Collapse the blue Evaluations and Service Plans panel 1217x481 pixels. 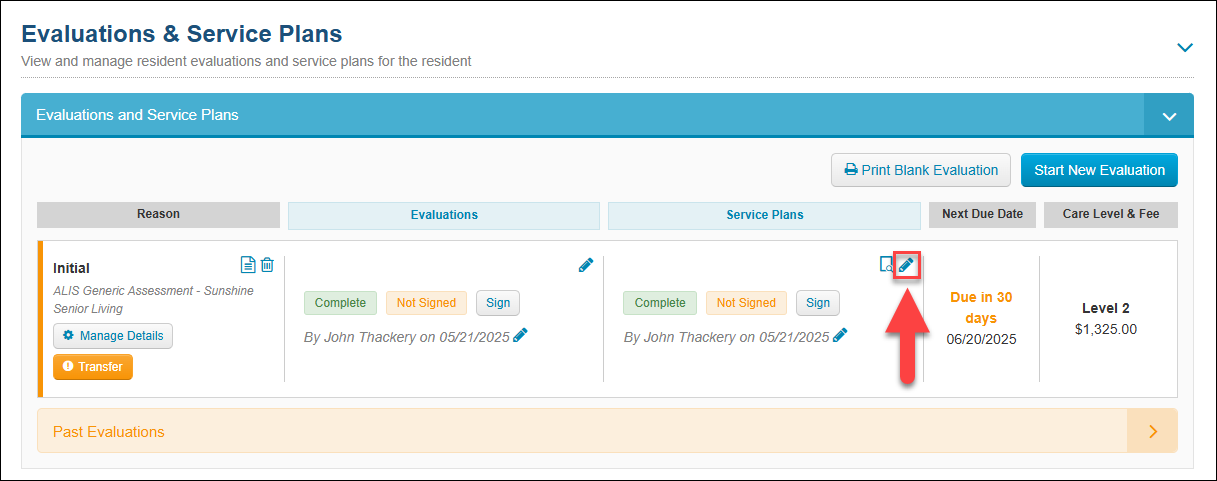[1169, 115]
